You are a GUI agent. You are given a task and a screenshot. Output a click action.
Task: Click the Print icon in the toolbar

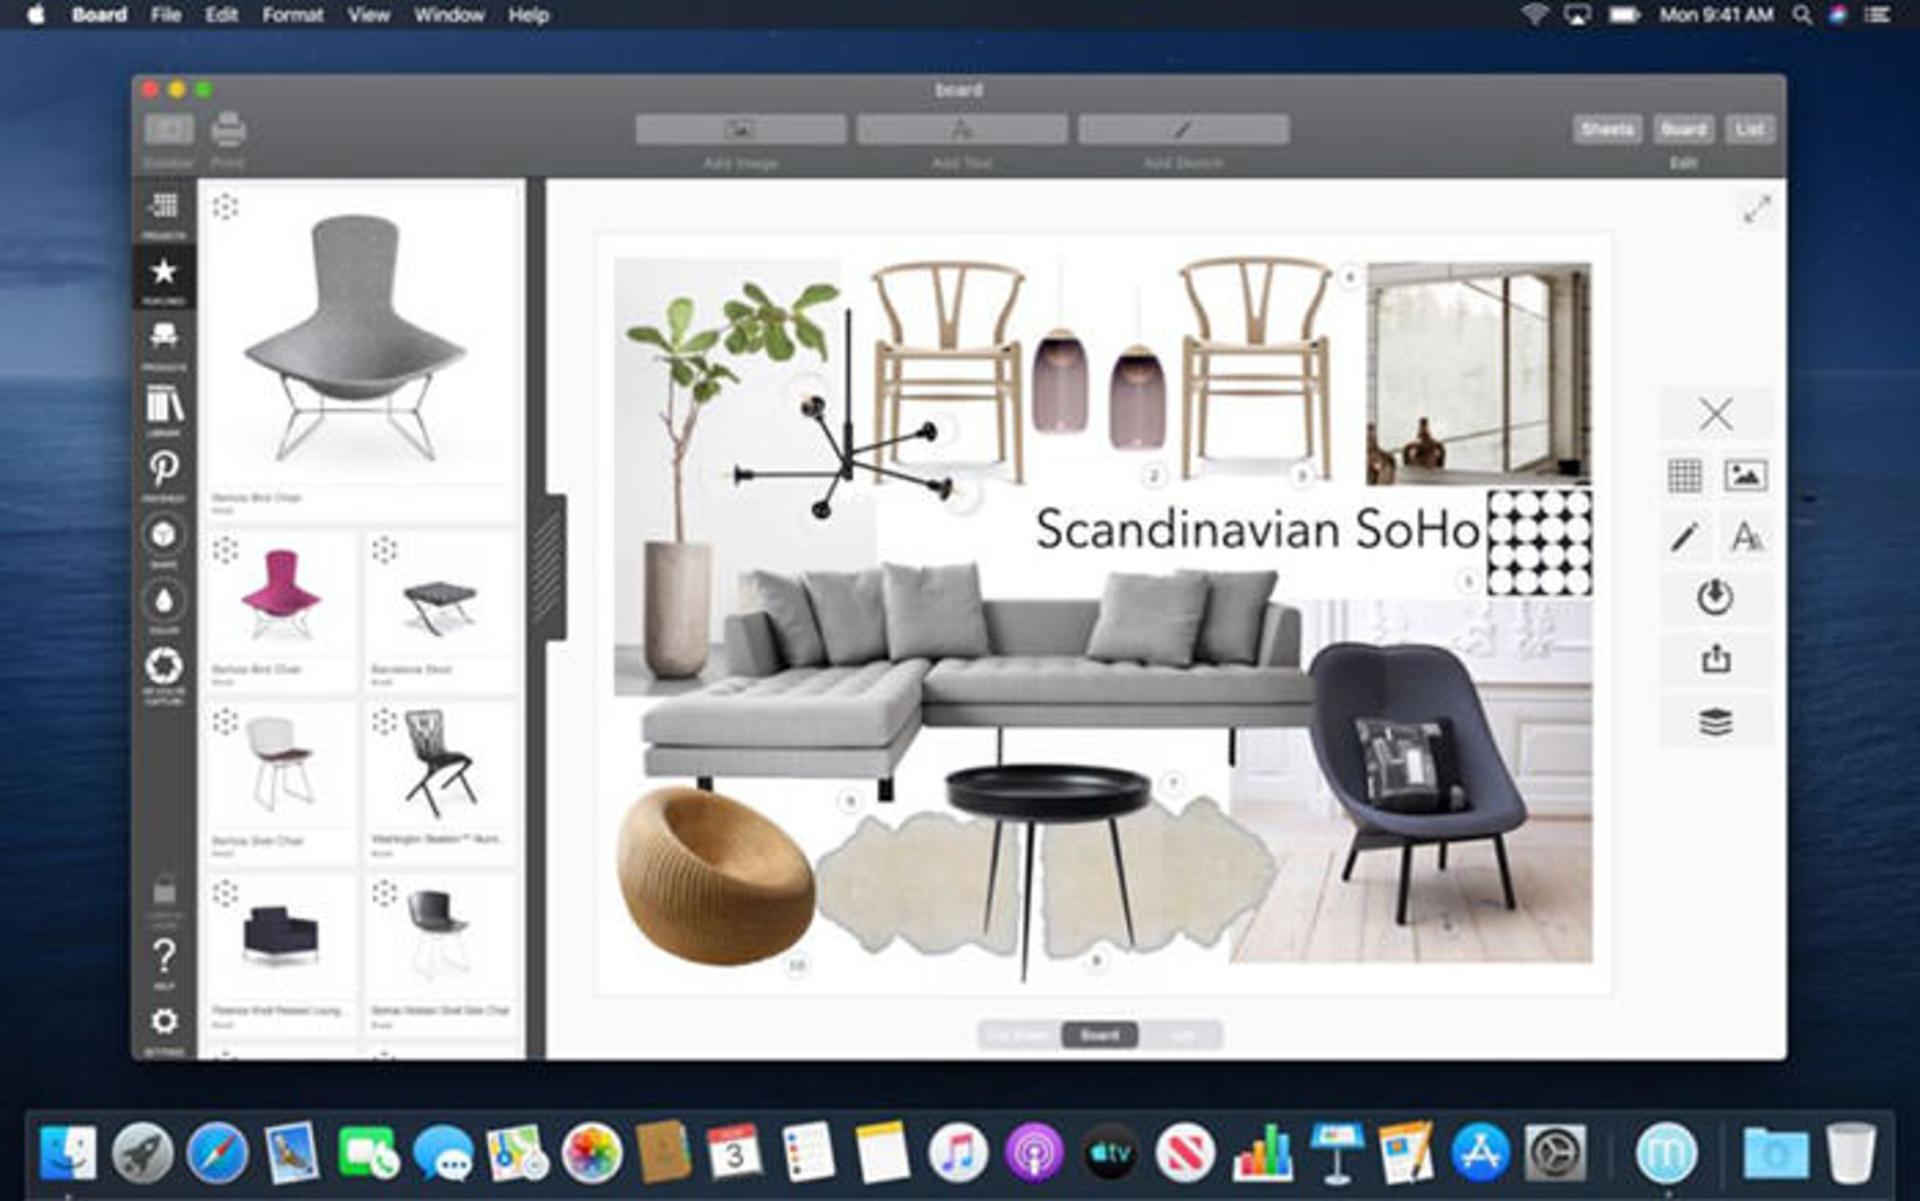tap(228, 130)
